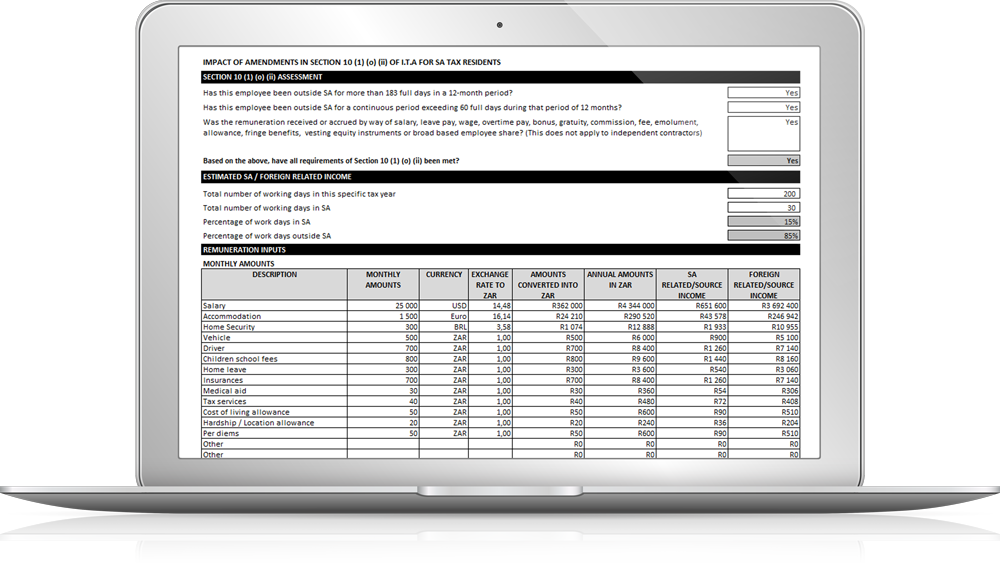
Task: Click the R290 520 annual accommodation amount
Action: coord(621,316)
